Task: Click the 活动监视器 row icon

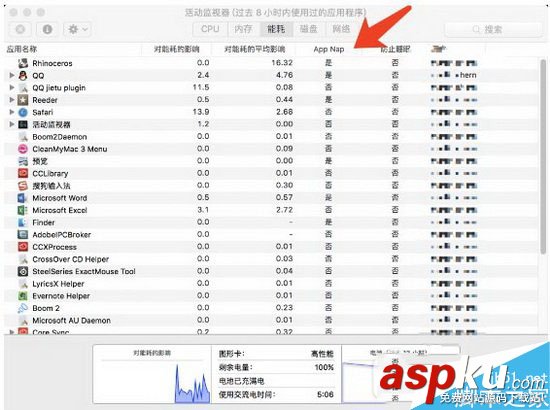Action: (23, 125)
